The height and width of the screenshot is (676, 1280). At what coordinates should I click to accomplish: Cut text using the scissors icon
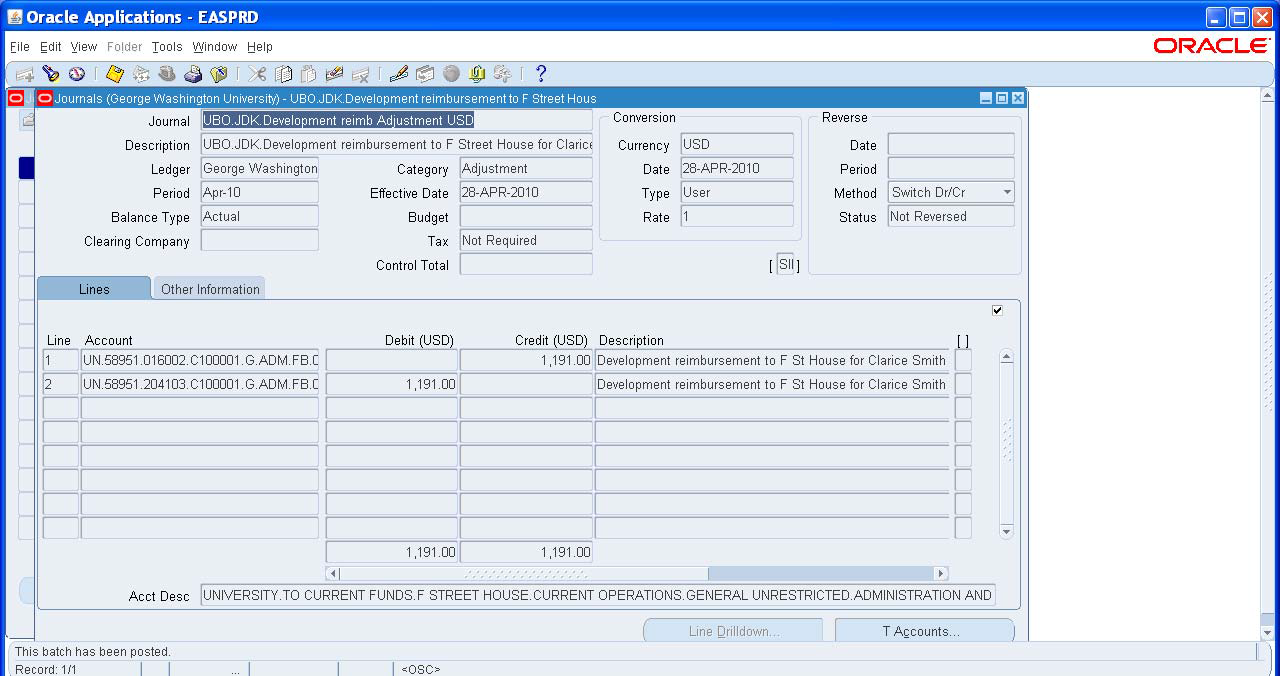point(256,73)
